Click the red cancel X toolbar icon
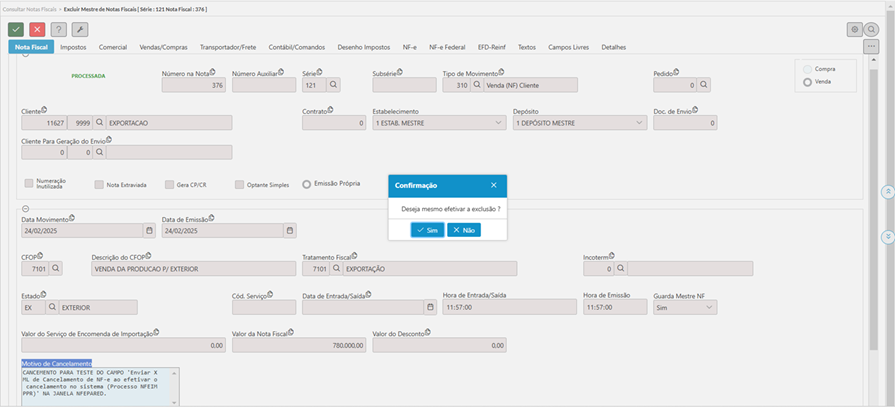Viewport: 895px width, 407px height. (37, 30)
